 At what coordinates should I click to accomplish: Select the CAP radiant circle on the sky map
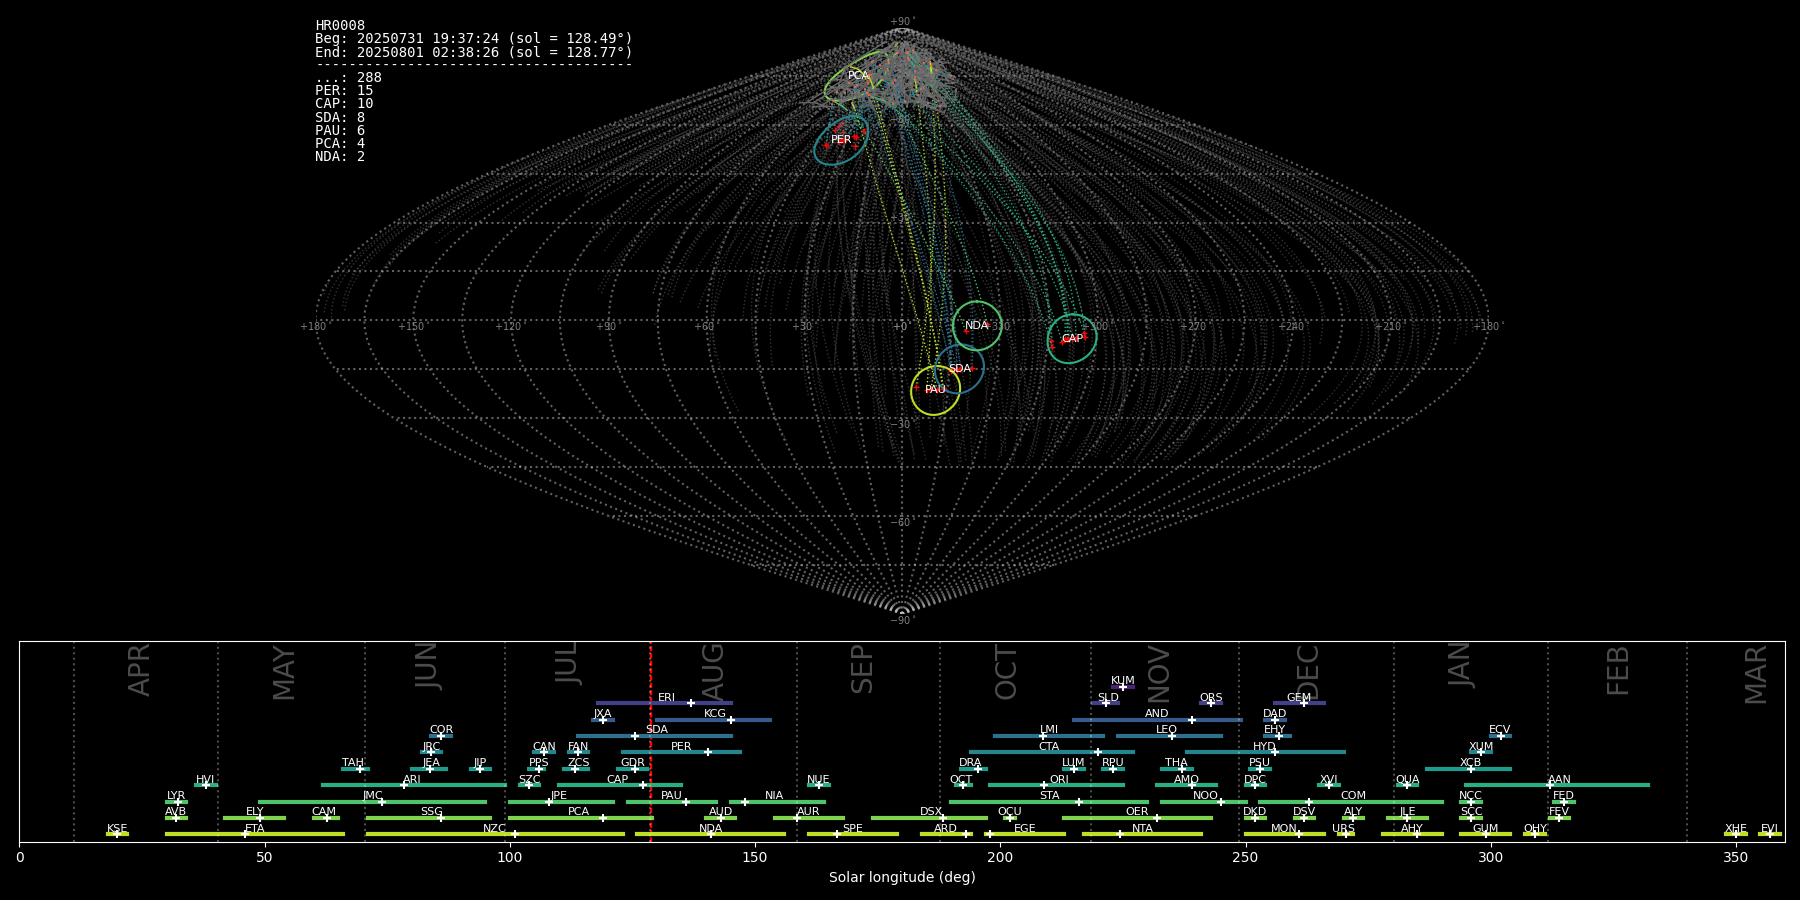coord(1072,339)
